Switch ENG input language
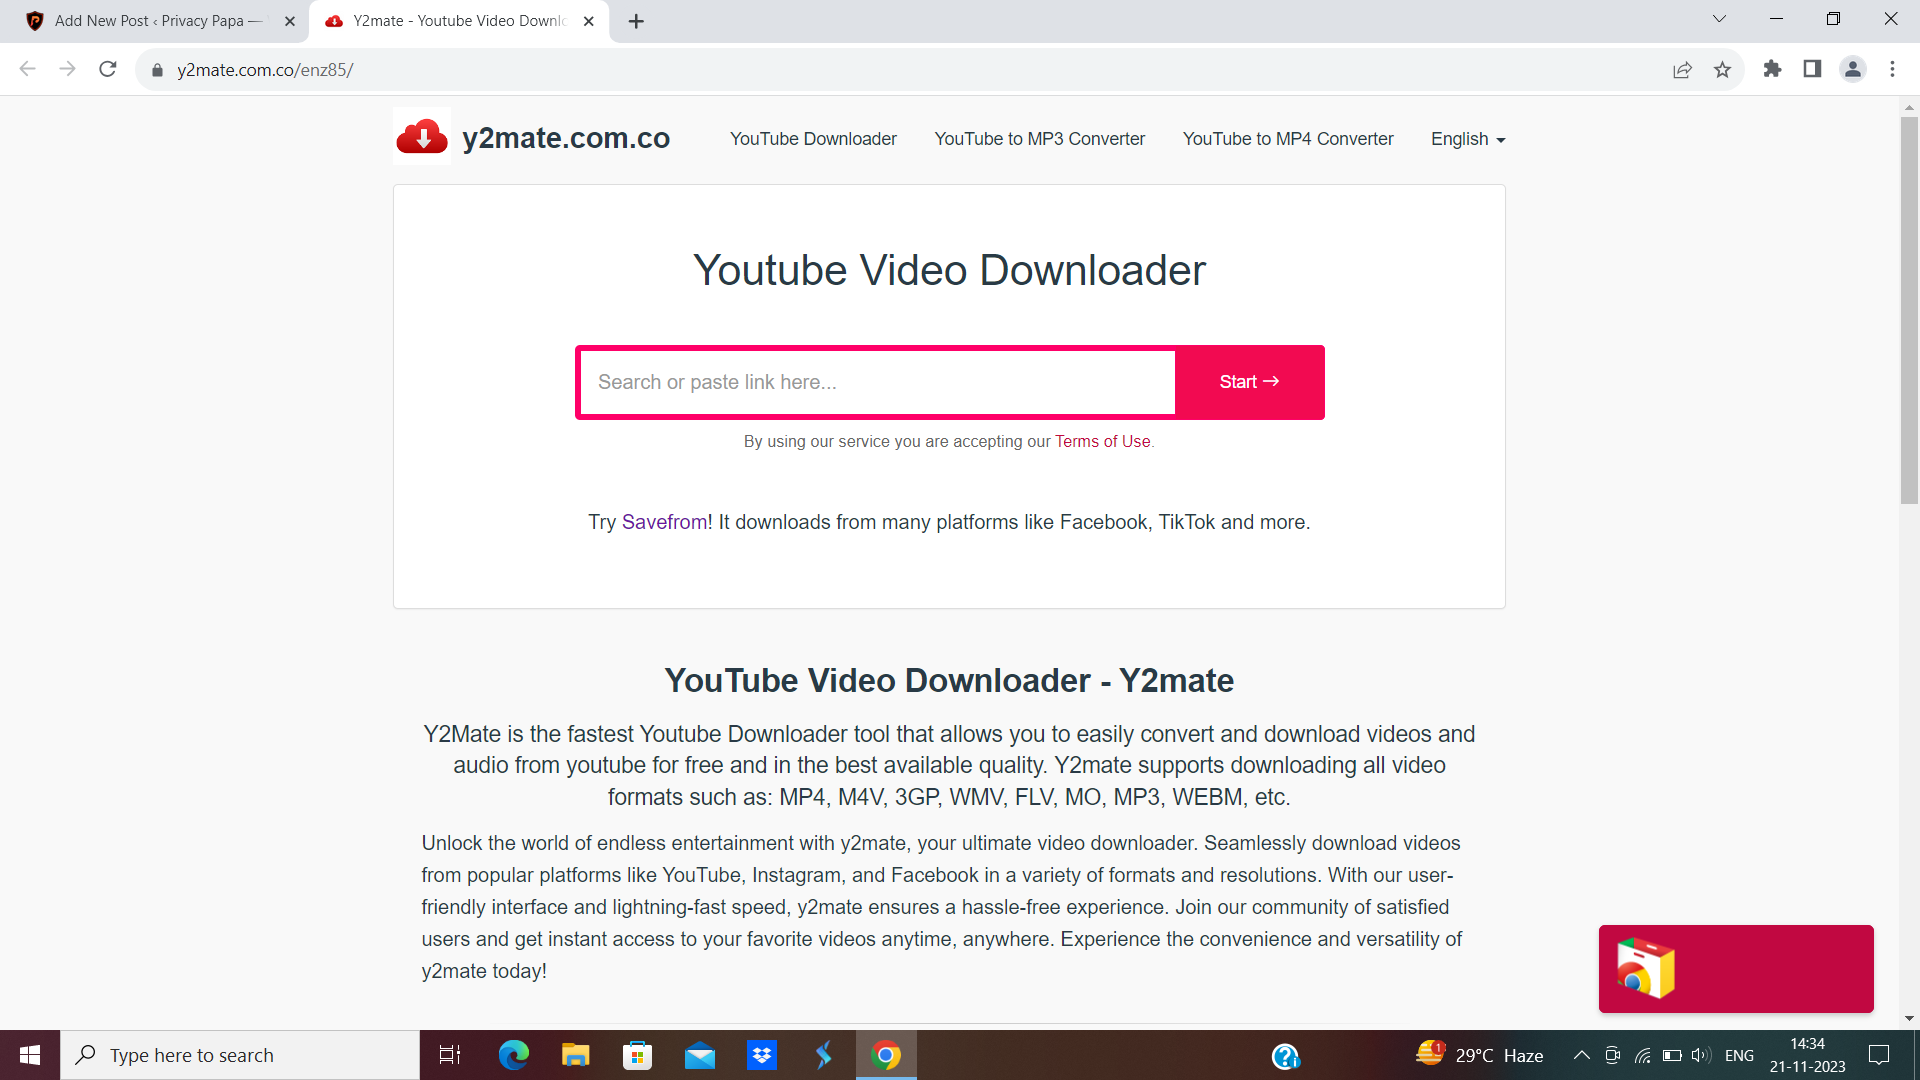This screenshot has width=1920, height=1080. click(1739, 1055)
